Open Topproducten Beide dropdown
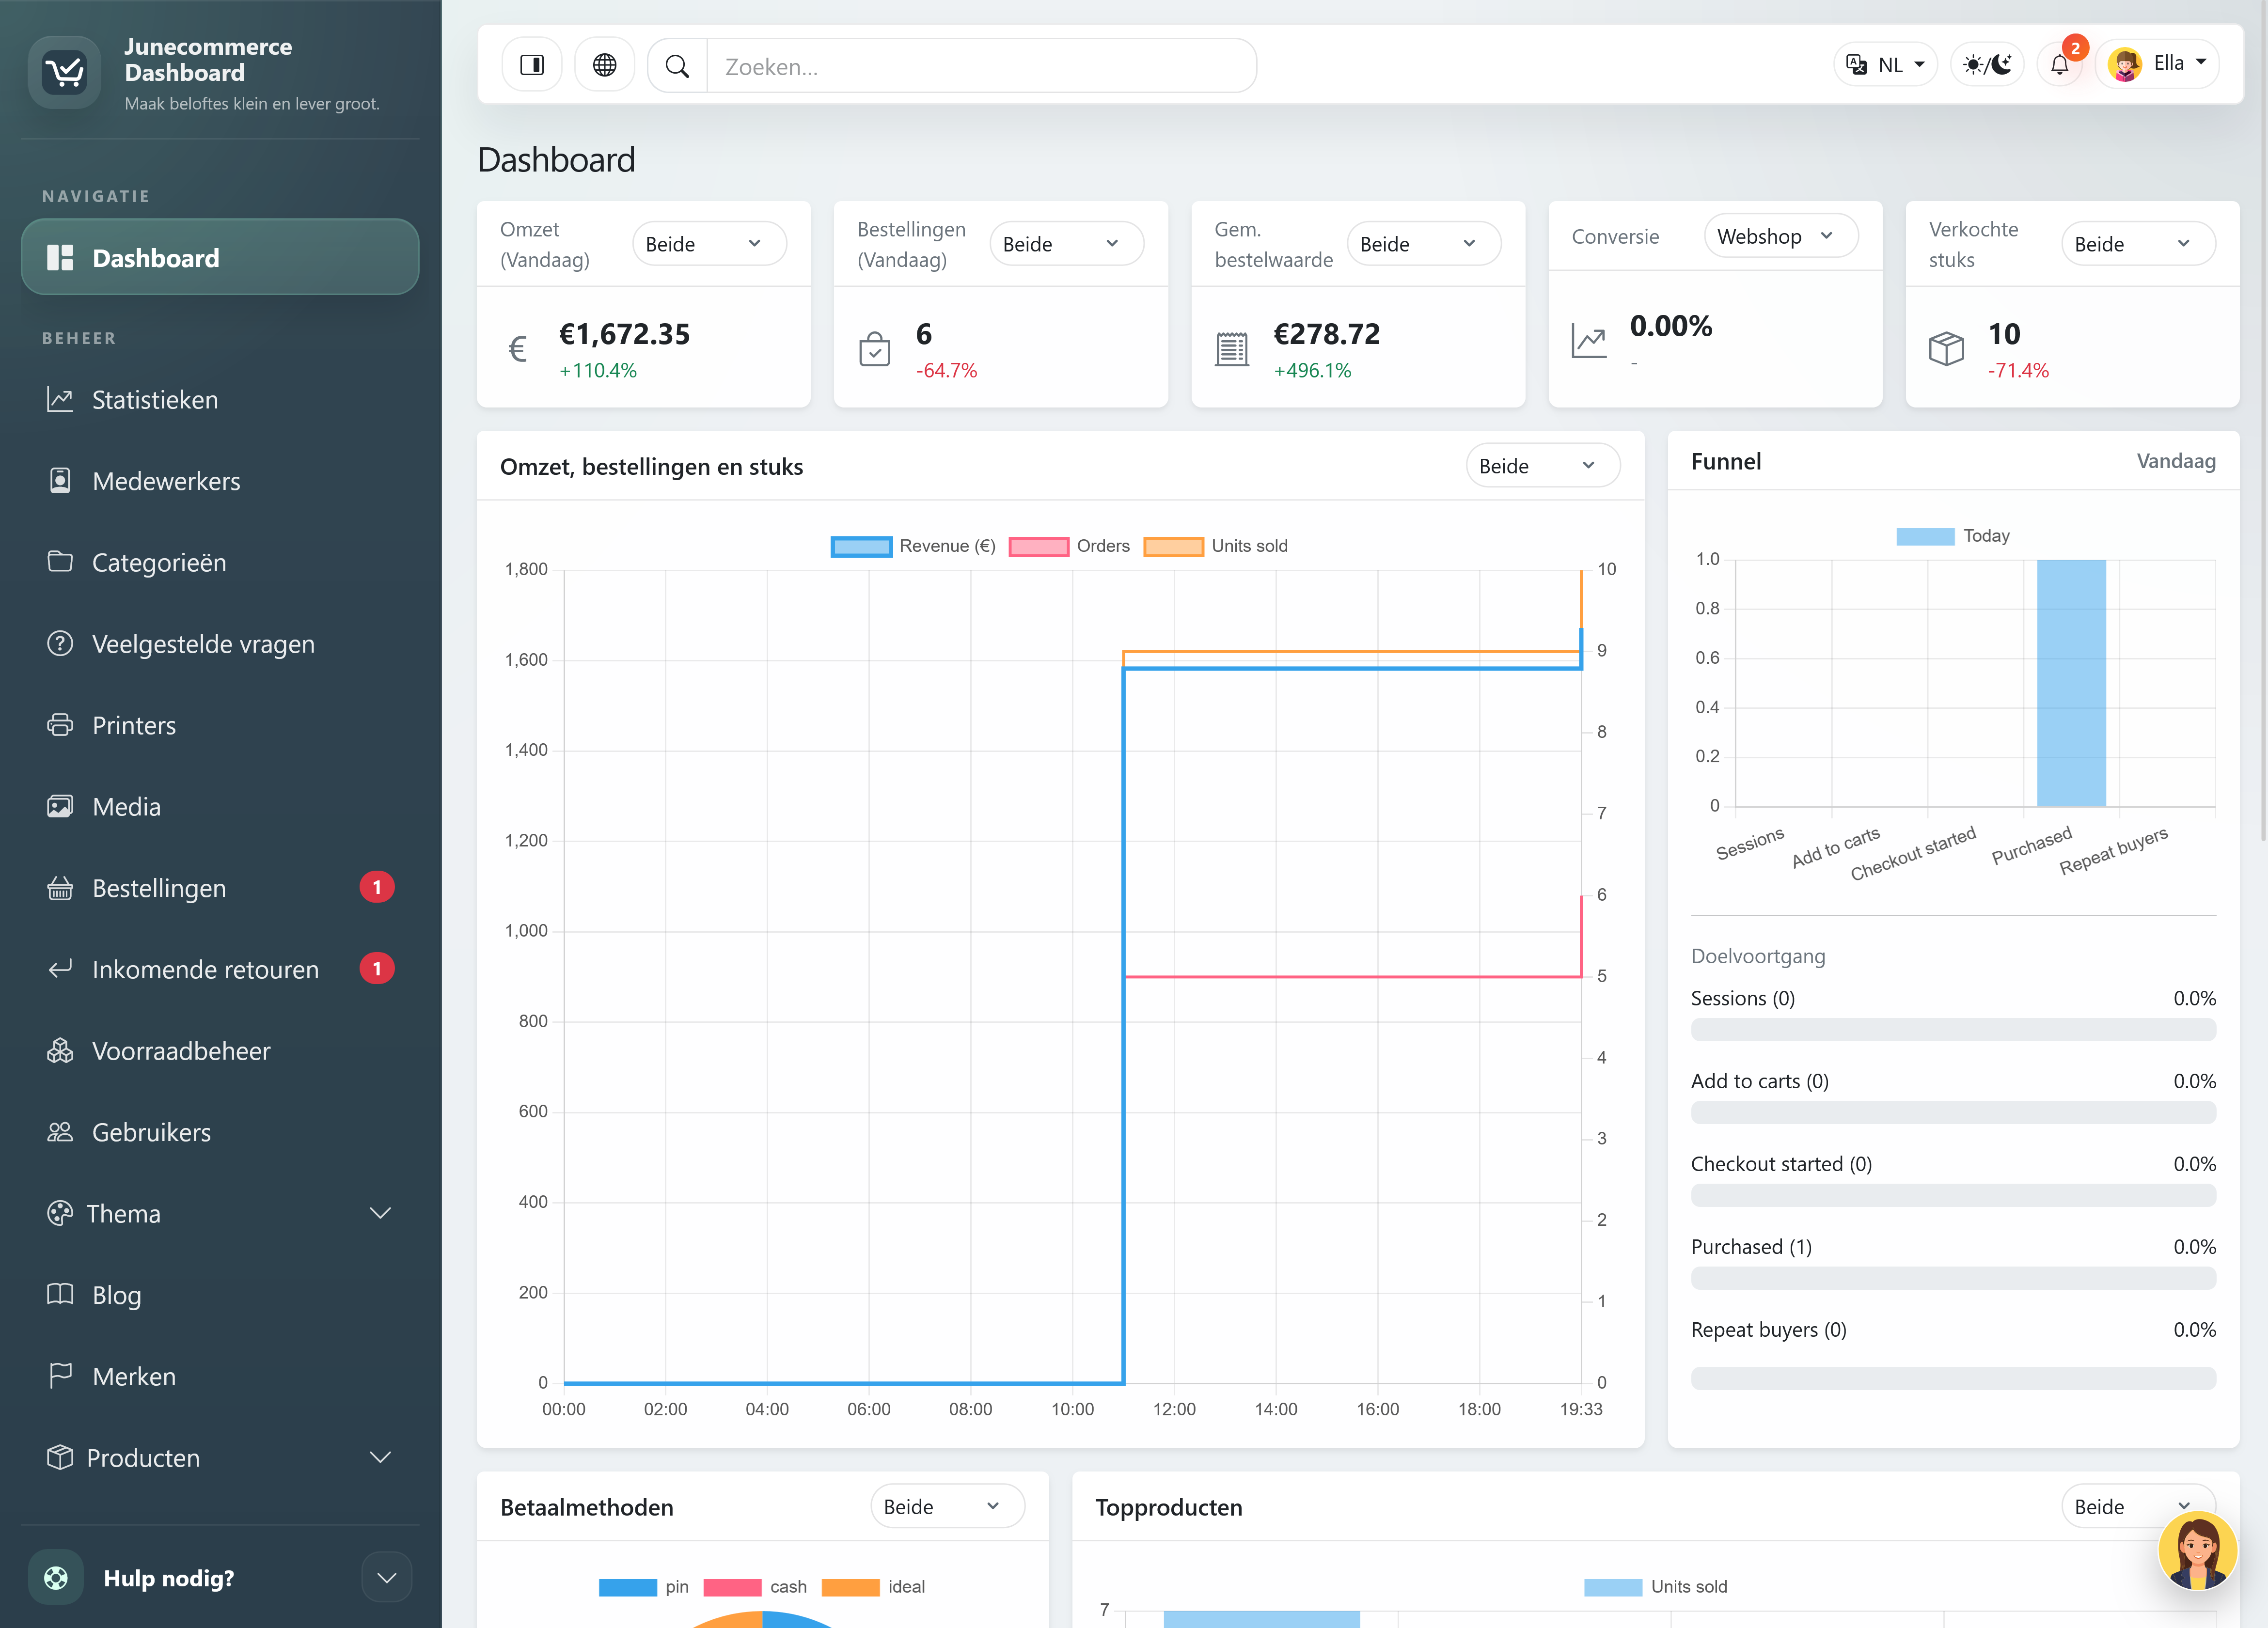This screenshot has height=1628, width=2268. click(x=2138, y=1506)
